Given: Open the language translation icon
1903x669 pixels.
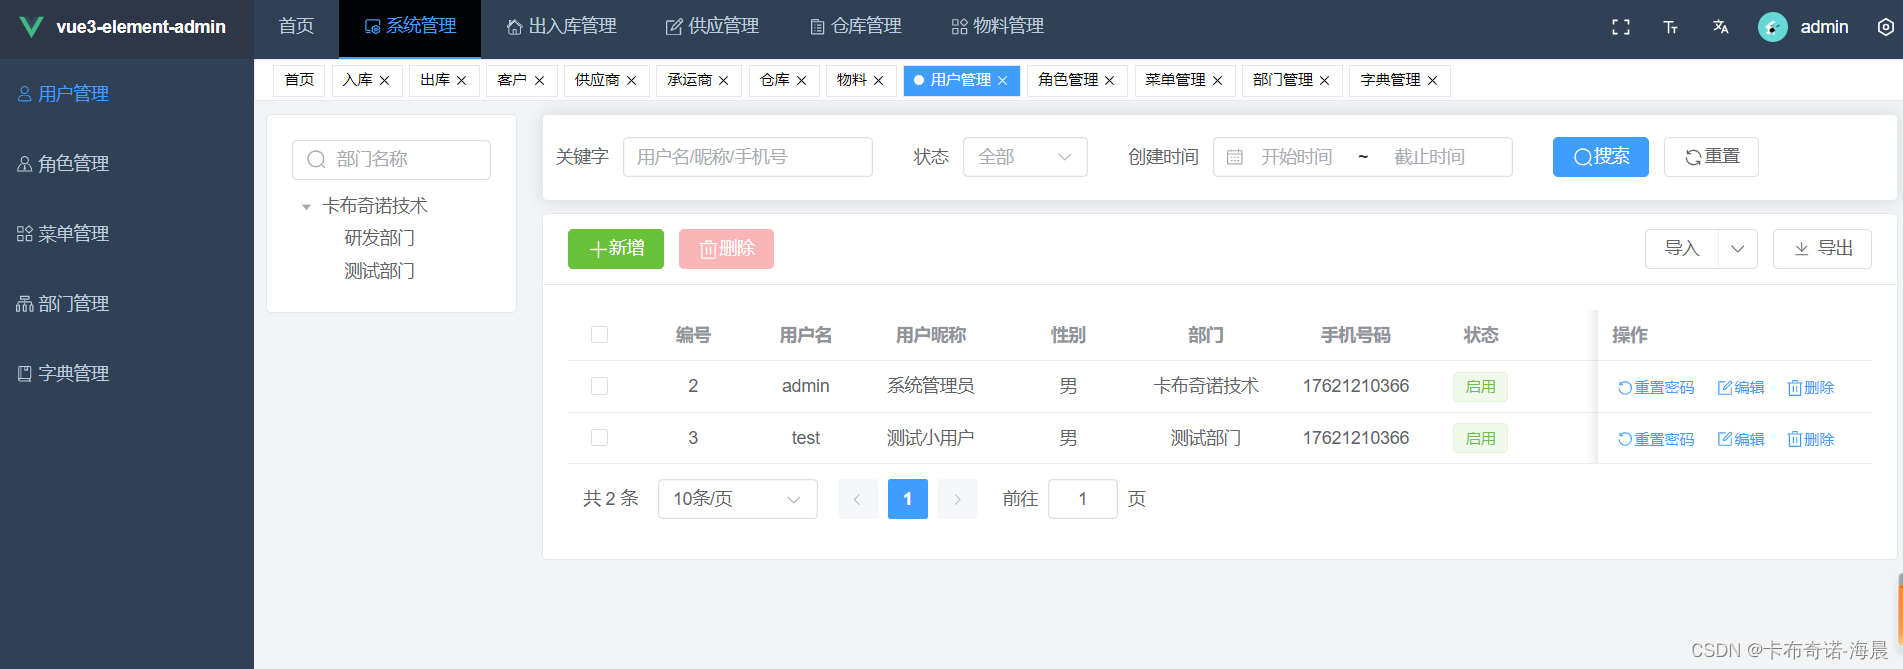Looking at the screenshot, I should click(x=1720, y=27).
